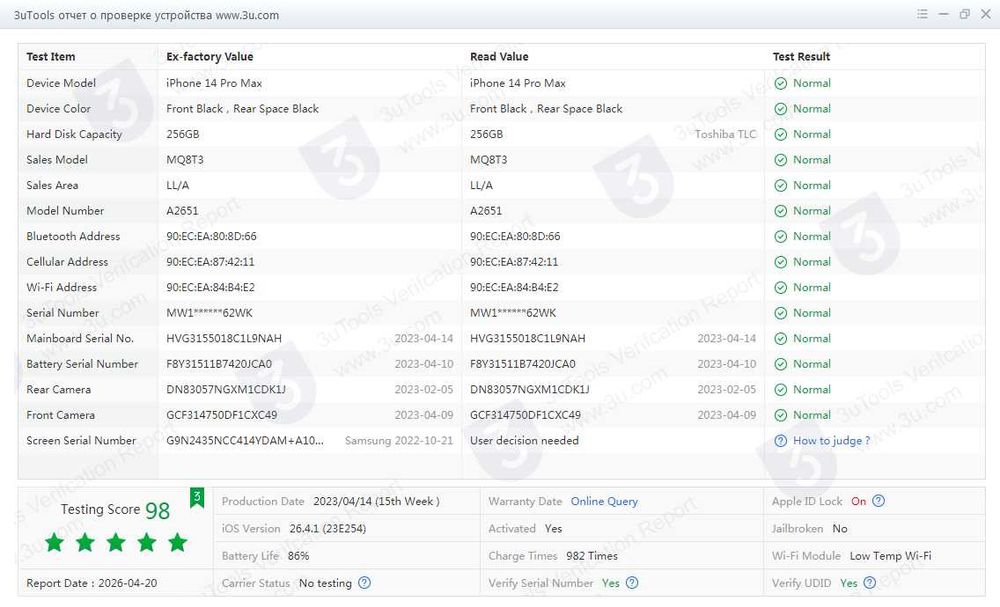Click the 'Test Result' column header
Image resolution: width=1000 pixels, height=607 pixels.
pyautogui.click(x=801, y=57)
